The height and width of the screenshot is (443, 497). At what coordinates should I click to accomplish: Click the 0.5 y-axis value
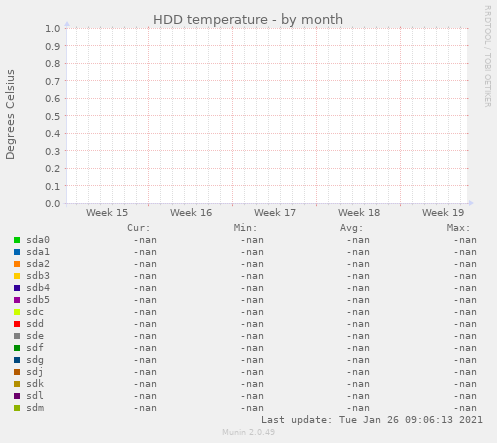(x=53, y=116)
